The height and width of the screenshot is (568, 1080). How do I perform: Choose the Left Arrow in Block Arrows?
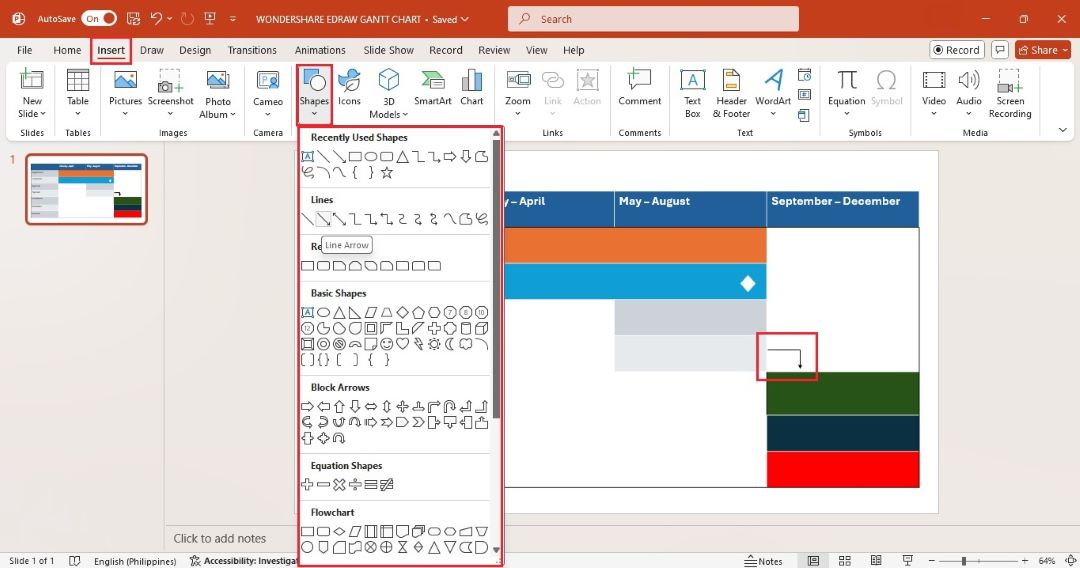[323, 406]
